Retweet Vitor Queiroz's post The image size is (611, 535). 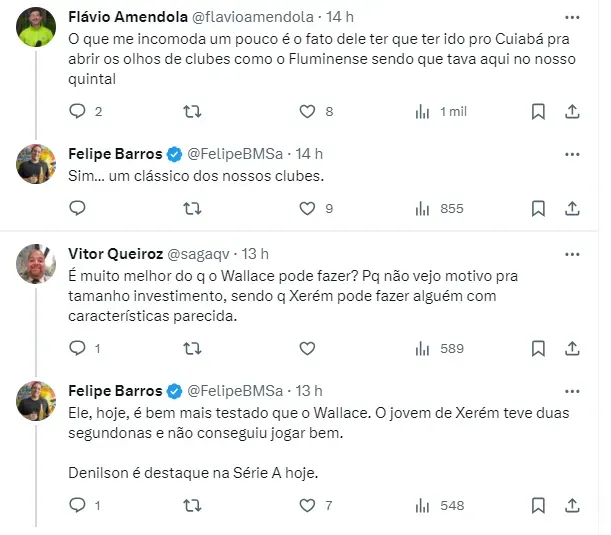coord(193,348)
